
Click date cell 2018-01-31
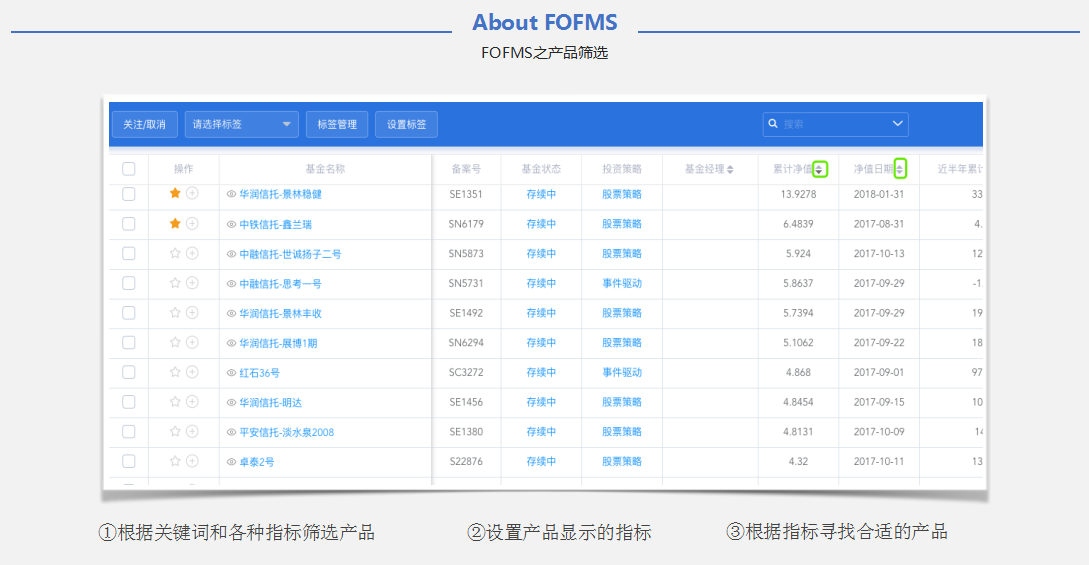[x=879, y=194]
